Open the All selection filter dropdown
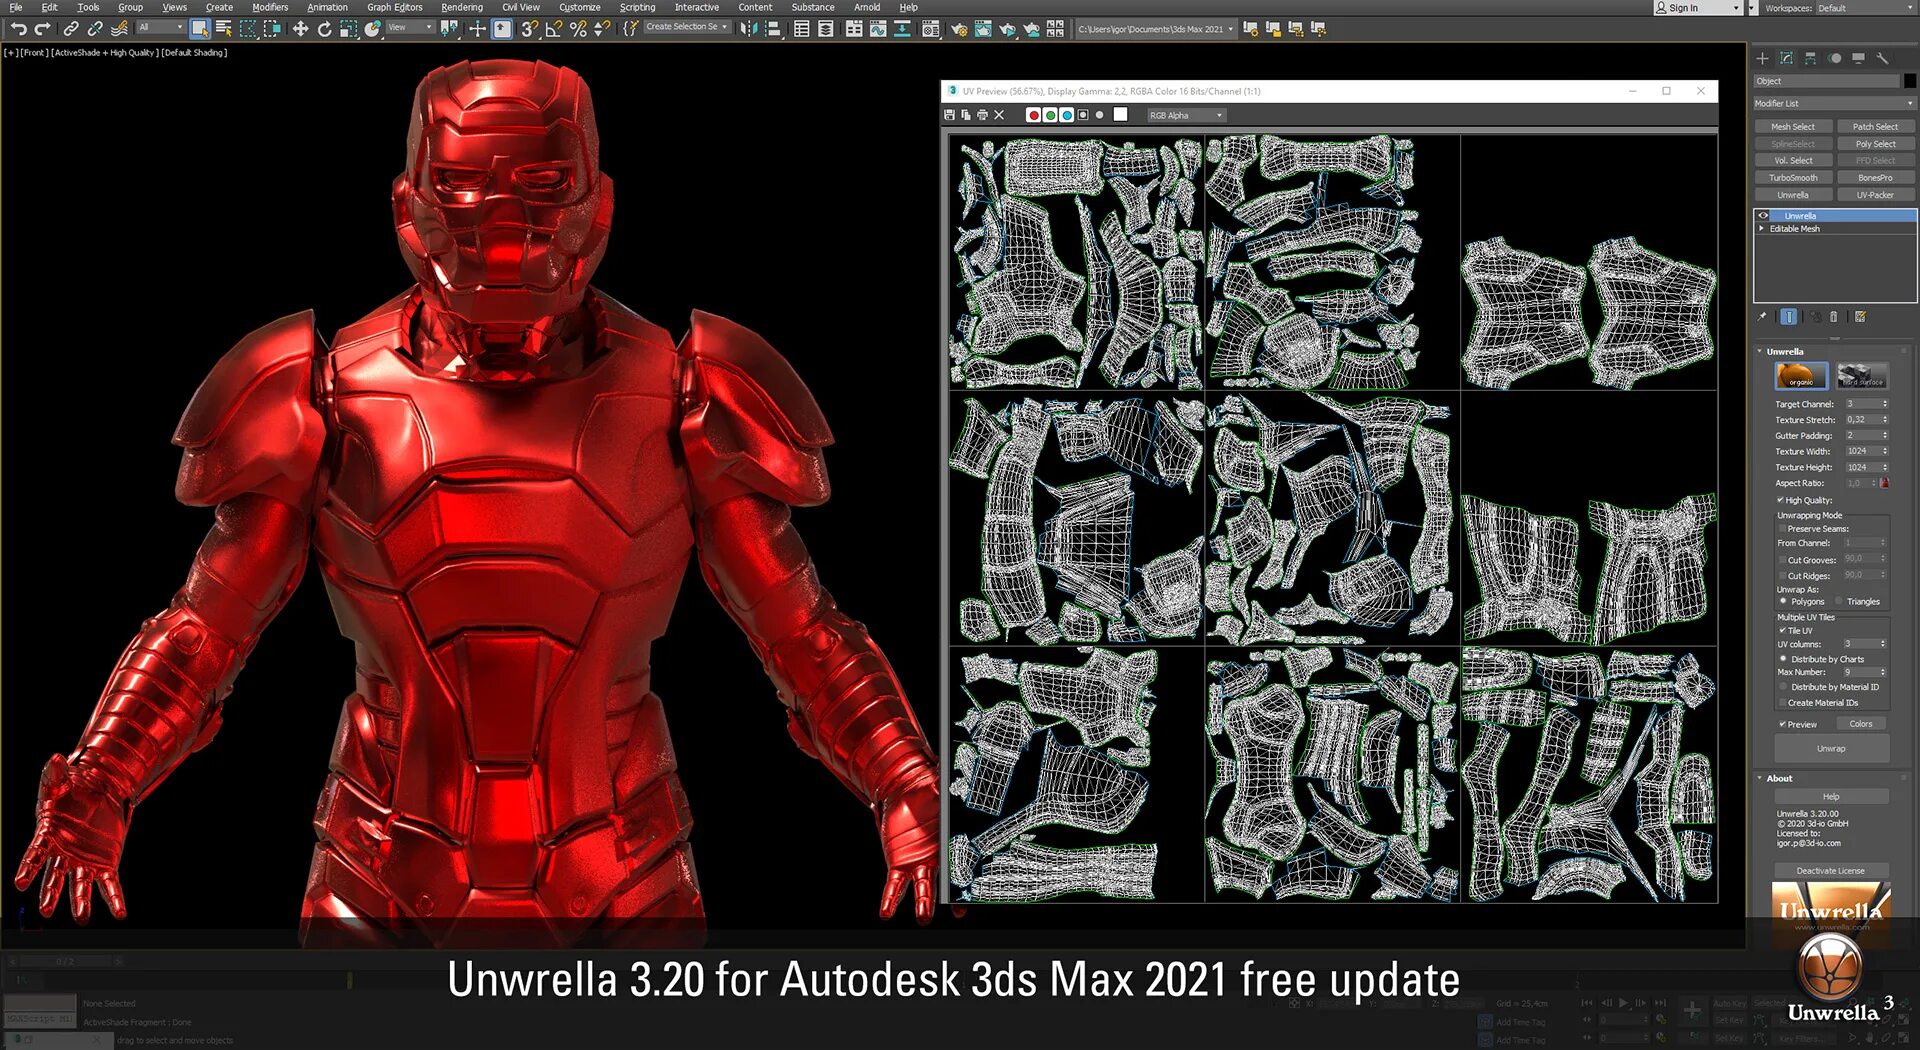This screenshot has width=1920, height=1050. click(x=160, y=28)
